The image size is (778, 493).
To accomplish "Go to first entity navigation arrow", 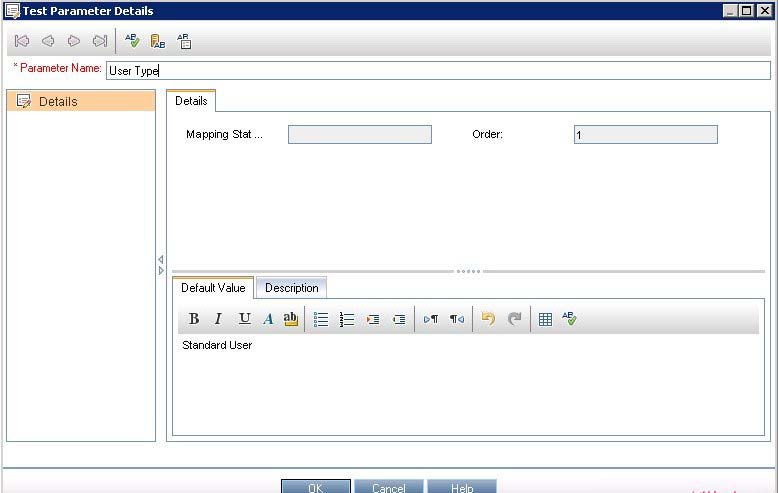I will (22, 41).
